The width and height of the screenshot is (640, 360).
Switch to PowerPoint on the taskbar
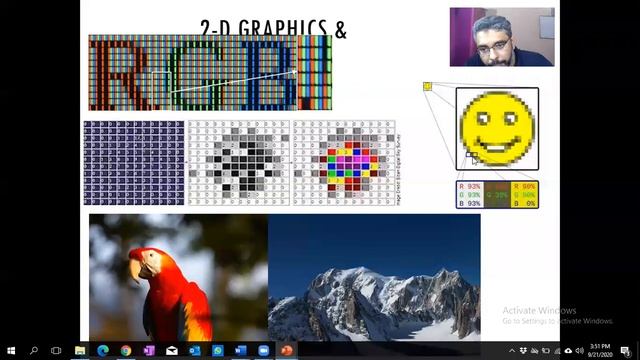[x=287, y=351]
